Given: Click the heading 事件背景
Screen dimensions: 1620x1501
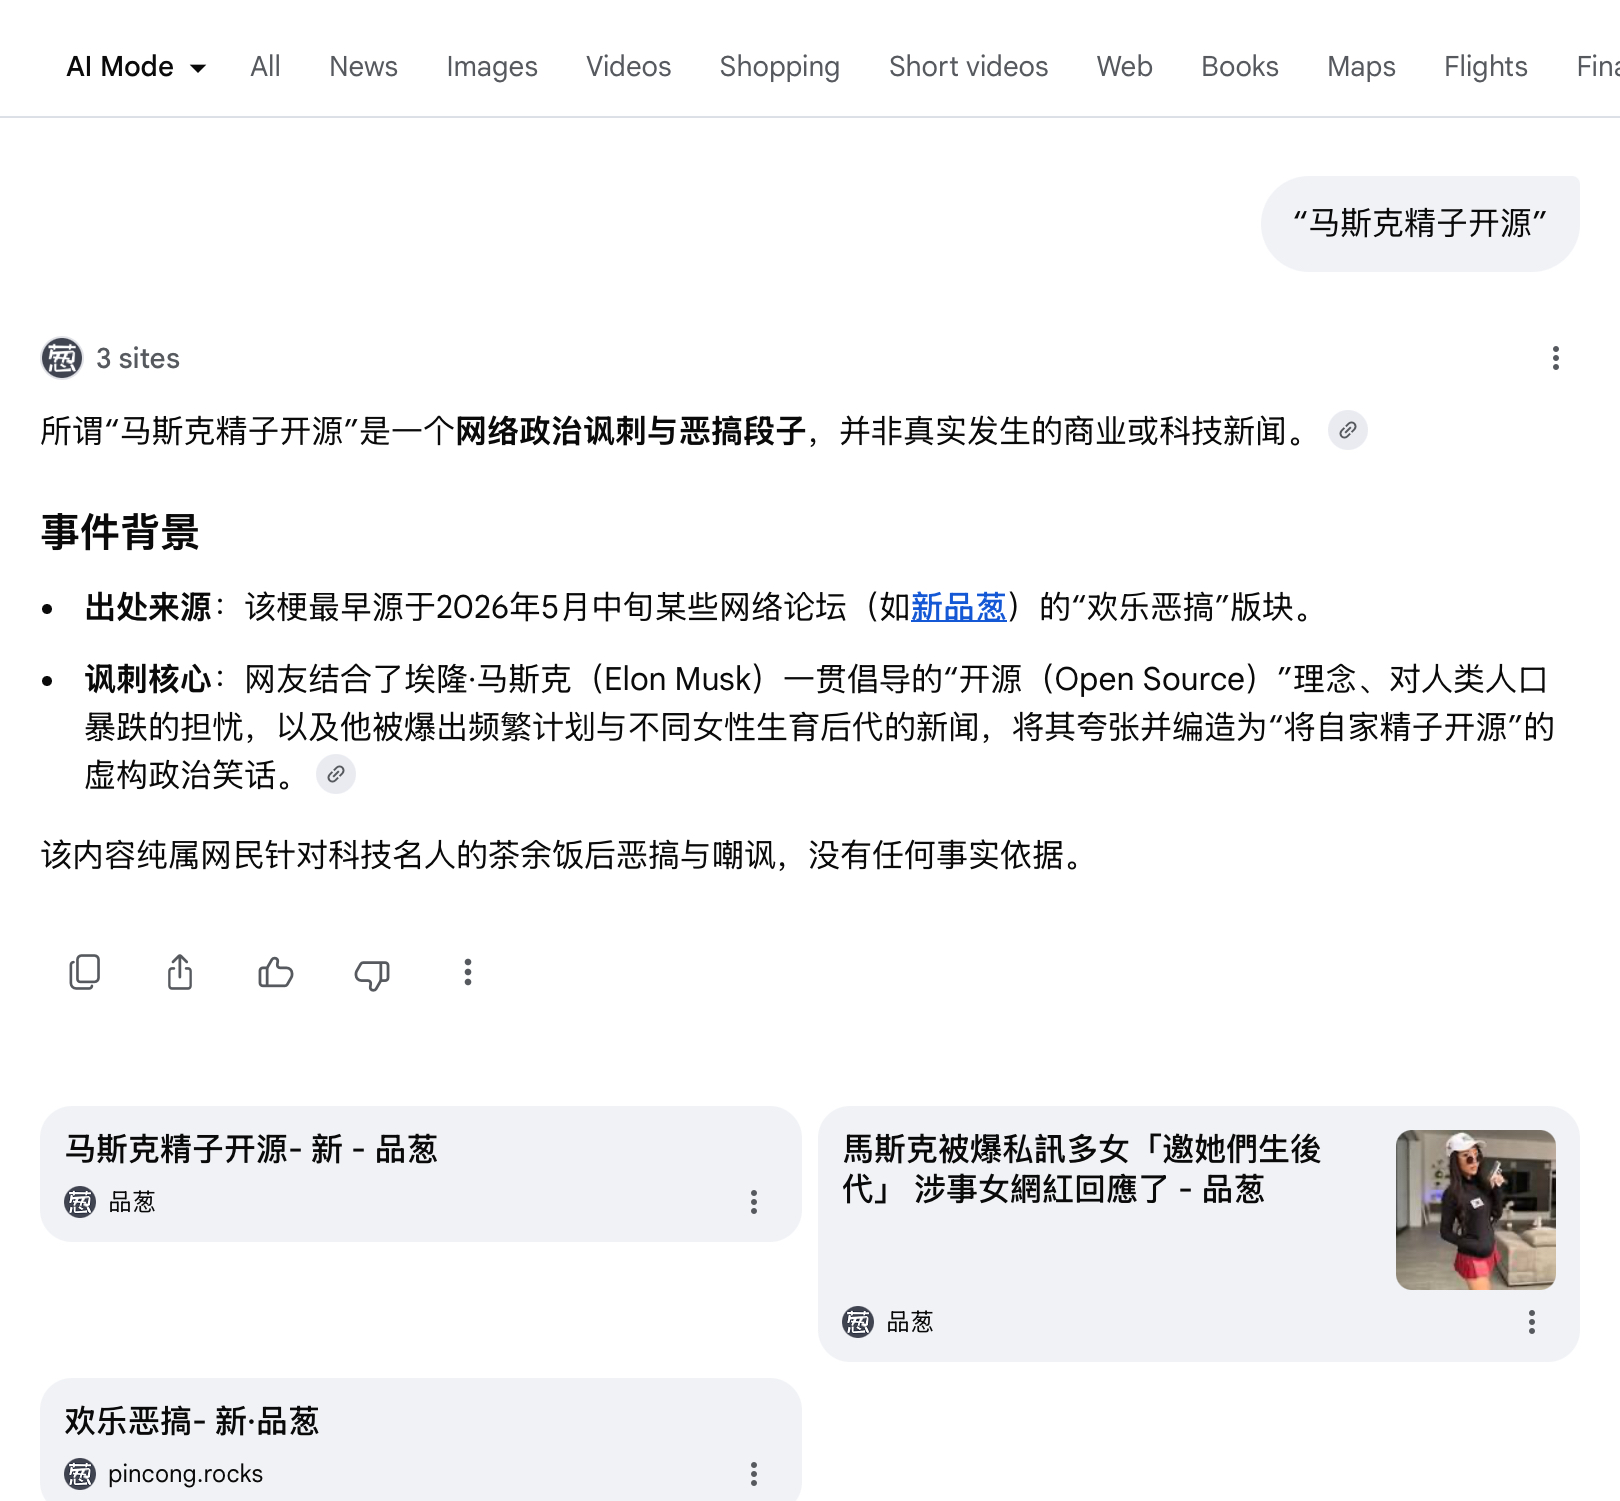Looking at the screenshot, I should (120, 532).
